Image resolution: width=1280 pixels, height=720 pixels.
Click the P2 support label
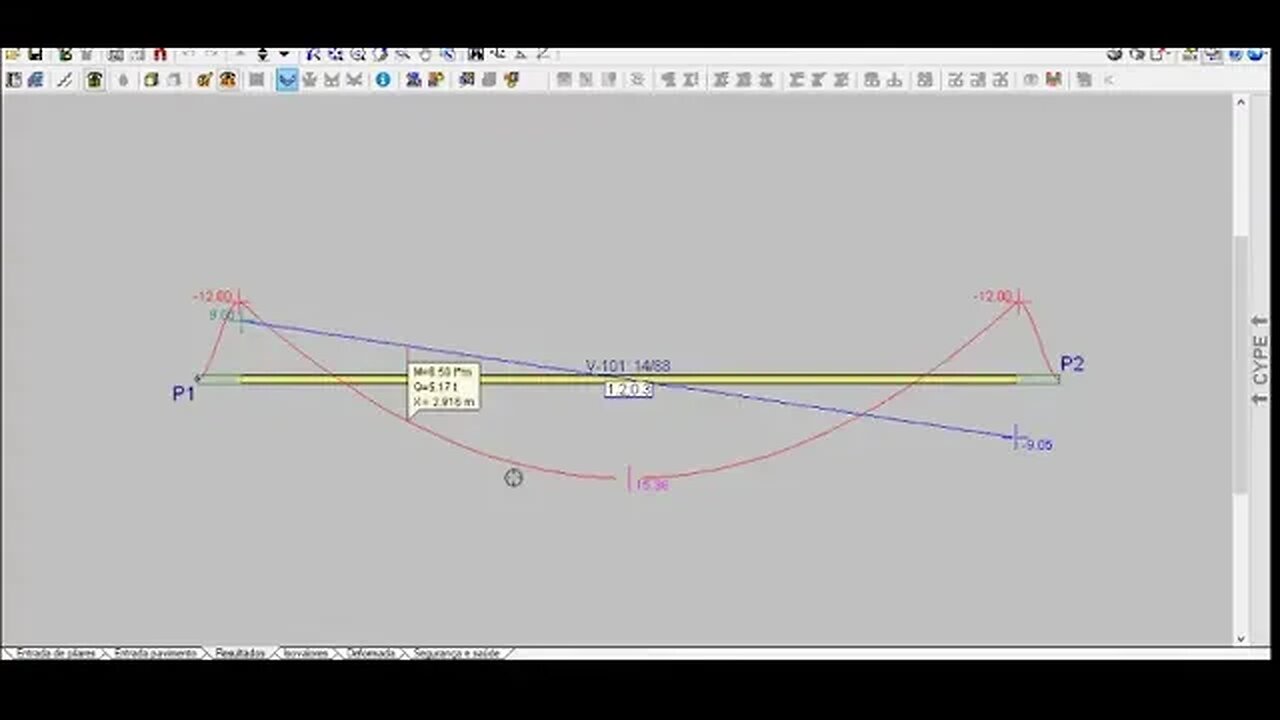tap(1072, 364)
